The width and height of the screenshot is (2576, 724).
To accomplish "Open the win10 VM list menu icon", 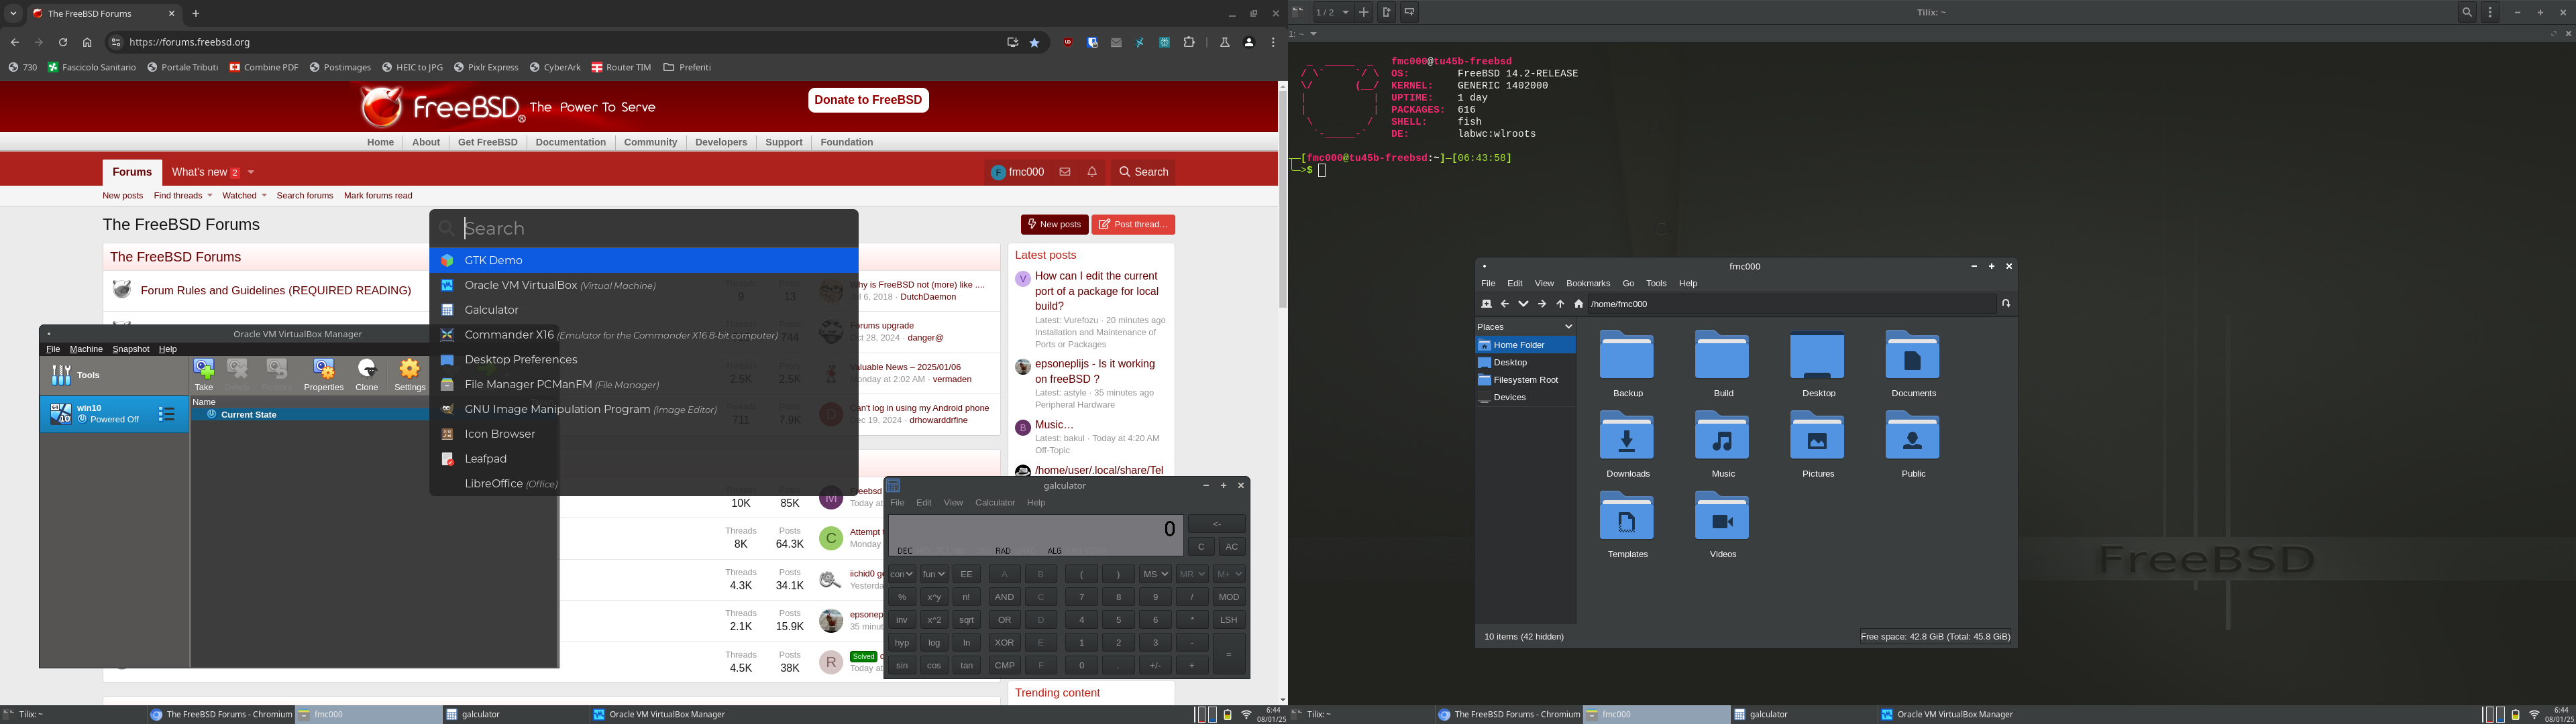I will point(167,414).
